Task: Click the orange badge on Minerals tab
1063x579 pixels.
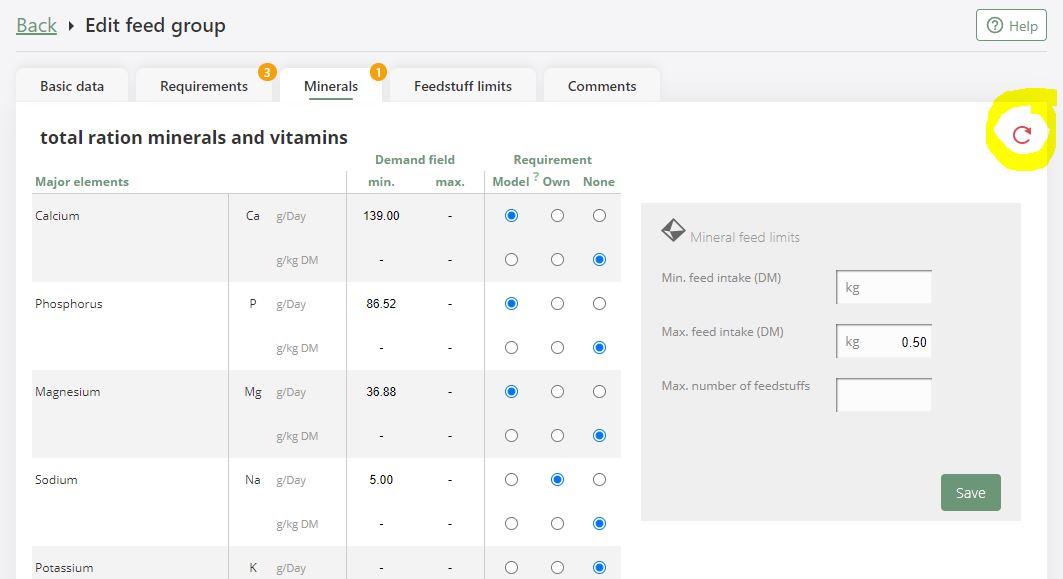Action: click(x=378, y=72)
